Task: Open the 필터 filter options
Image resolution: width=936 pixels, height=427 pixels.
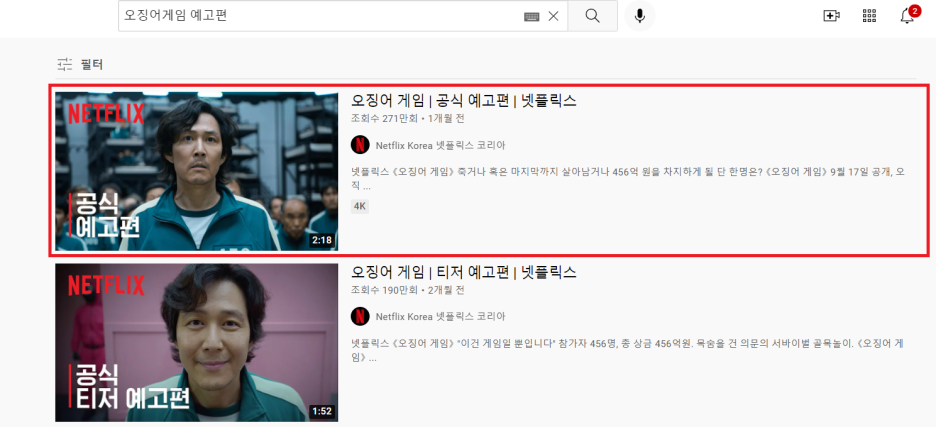Action: click(x=80, y=64)
